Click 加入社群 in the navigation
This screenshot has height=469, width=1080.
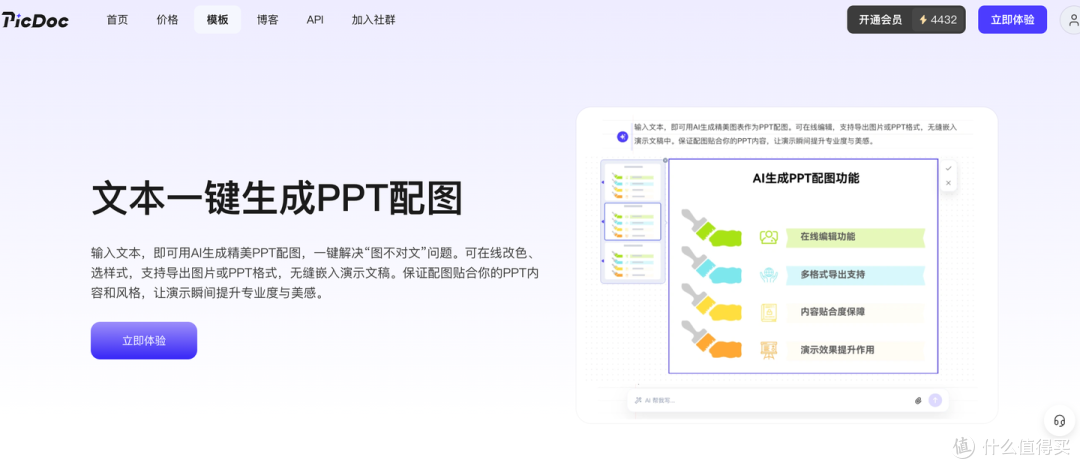(373, 20)
